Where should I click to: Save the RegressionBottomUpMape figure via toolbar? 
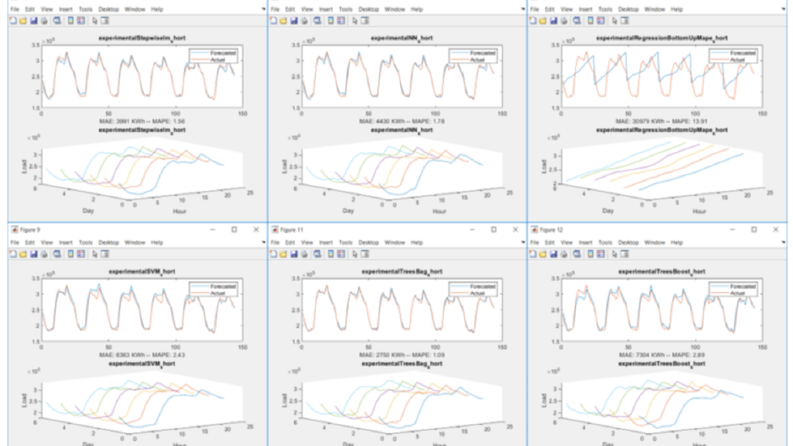(553, 21)
